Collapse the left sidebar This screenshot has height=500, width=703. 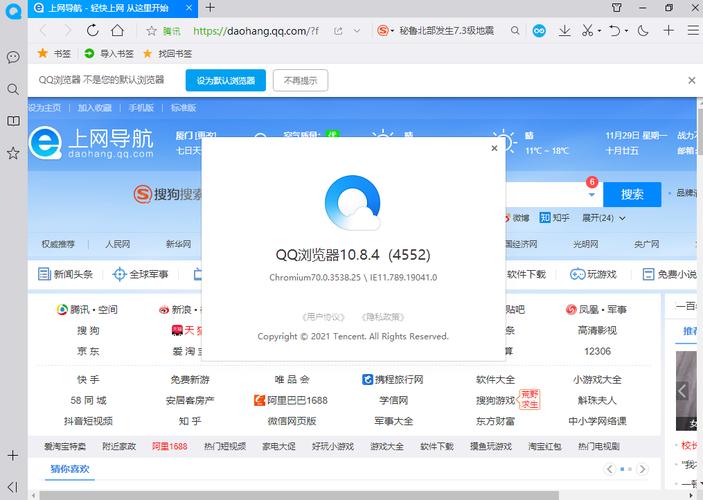point(13,487)
